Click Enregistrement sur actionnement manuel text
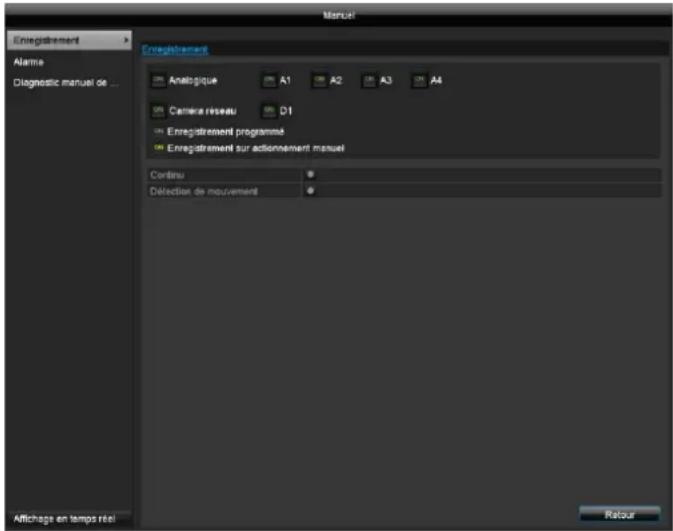The height and width of the screenshot is (531, 673). (256, 148)
